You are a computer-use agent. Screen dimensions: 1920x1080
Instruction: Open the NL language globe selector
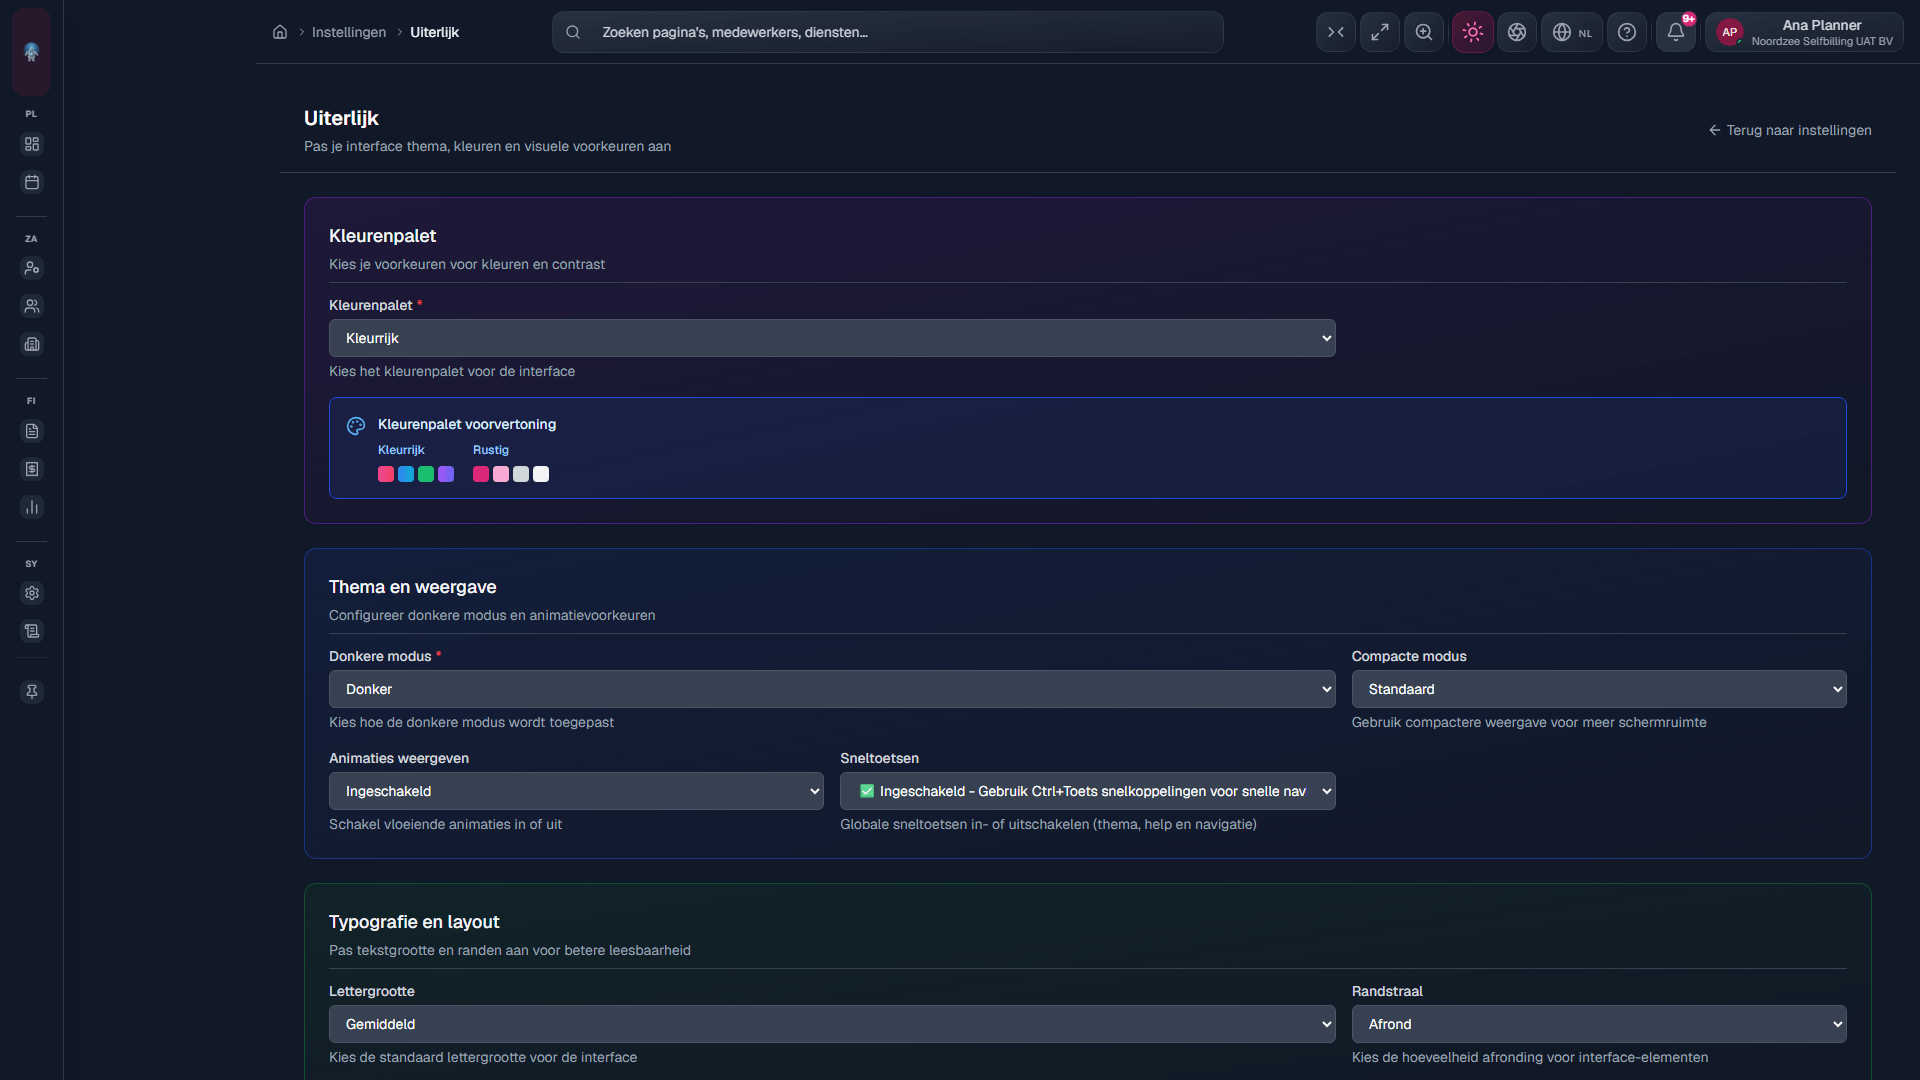[x=1572, y=32]
